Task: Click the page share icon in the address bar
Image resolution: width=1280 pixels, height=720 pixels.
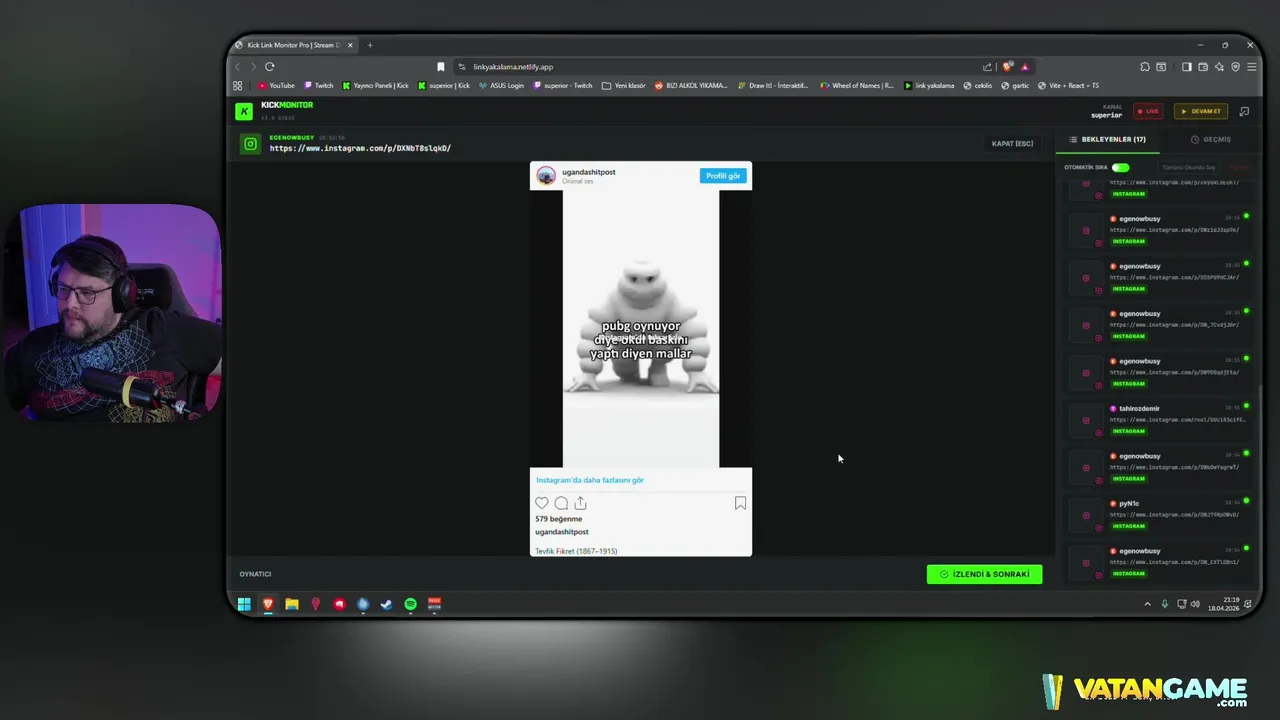Action: 987,67
